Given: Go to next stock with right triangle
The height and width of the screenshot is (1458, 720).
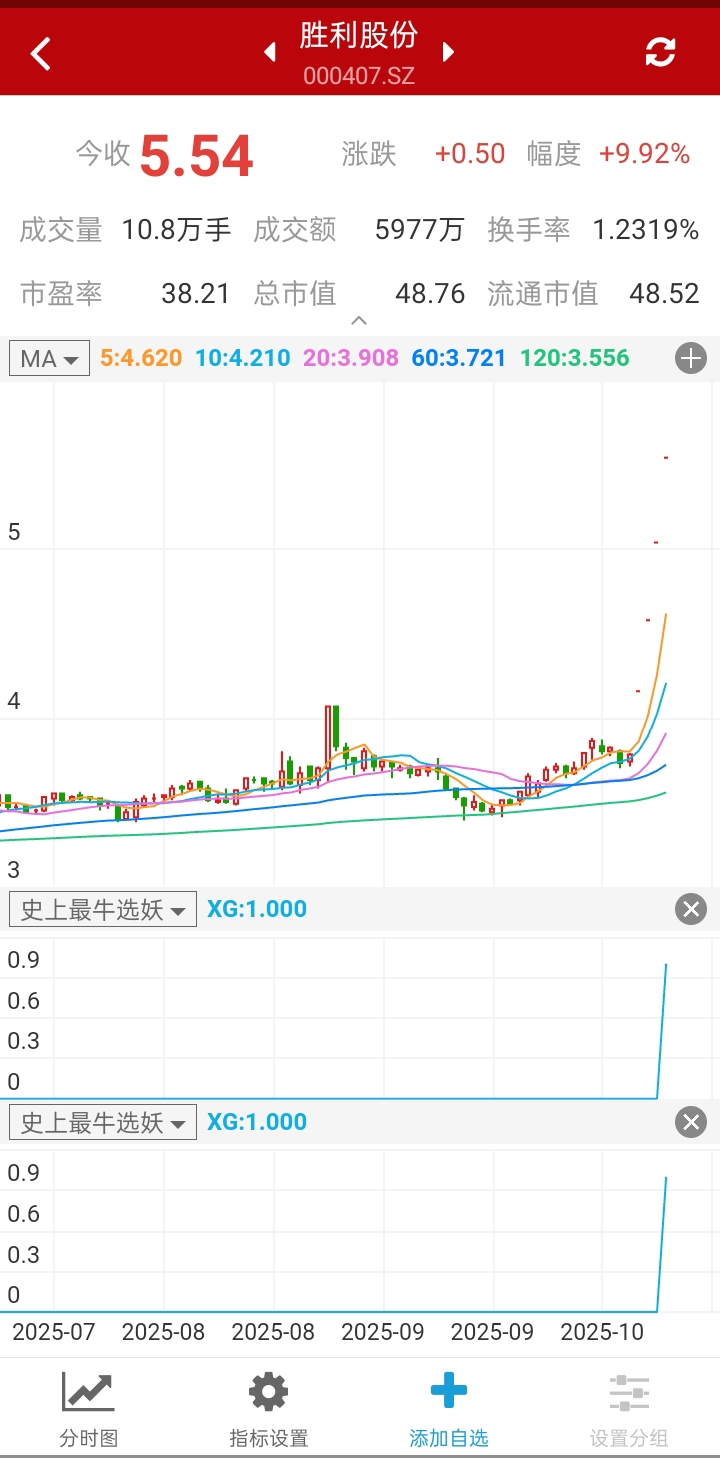Looking at the screenshot, I should tap(449, 52).
